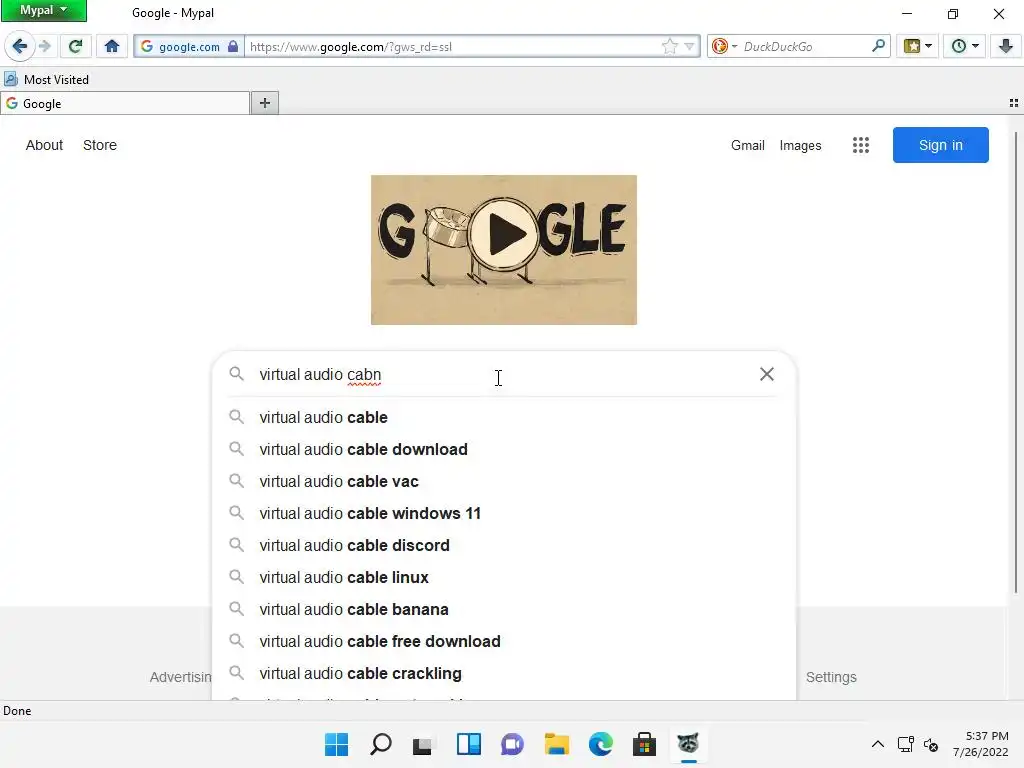The width and height of the screenshot is (1024, 768).
Task: Open the Settings footer link
Action: 831,677
